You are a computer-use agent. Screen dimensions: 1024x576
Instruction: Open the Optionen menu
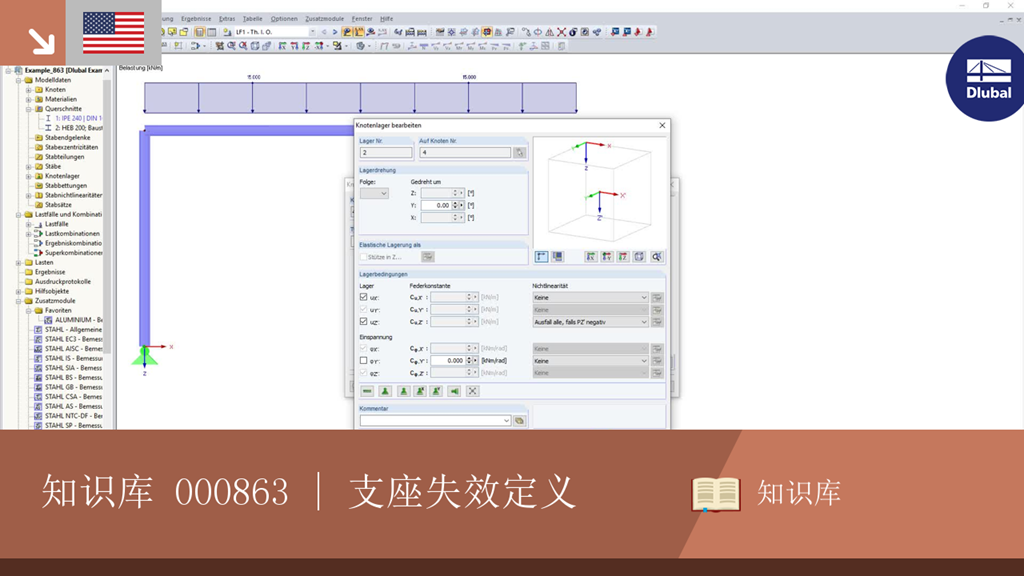click(283, 19)
